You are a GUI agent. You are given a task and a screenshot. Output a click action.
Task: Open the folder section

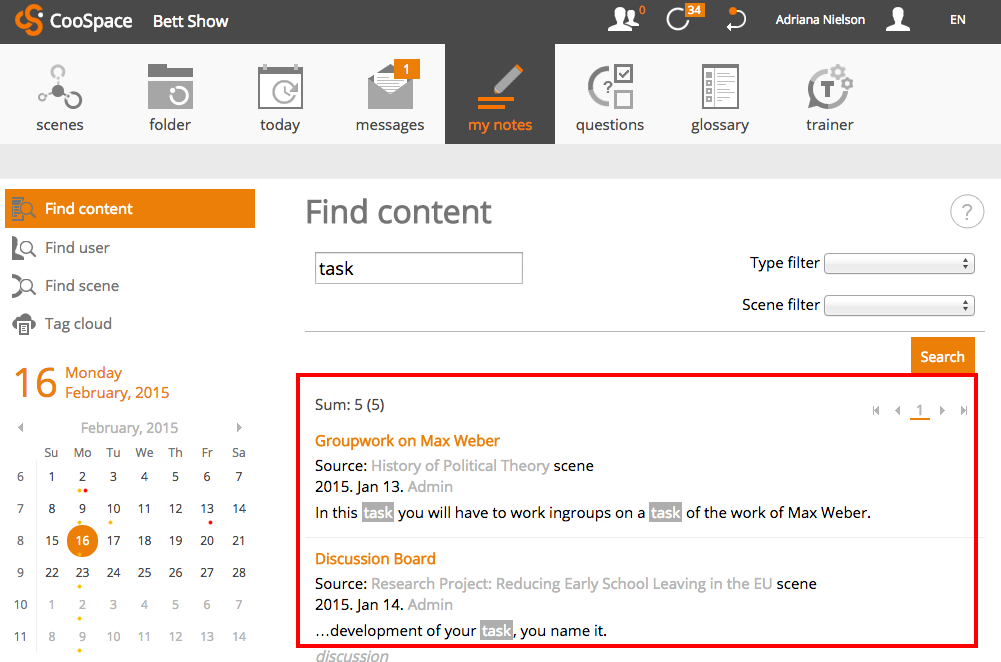point(170,97)
